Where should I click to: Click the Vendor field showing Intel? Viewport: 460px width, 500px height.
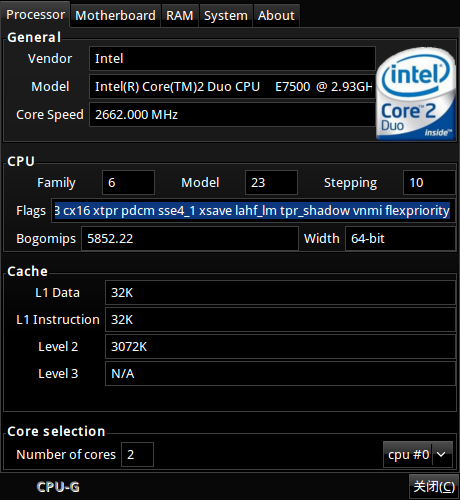pos(232,59)
